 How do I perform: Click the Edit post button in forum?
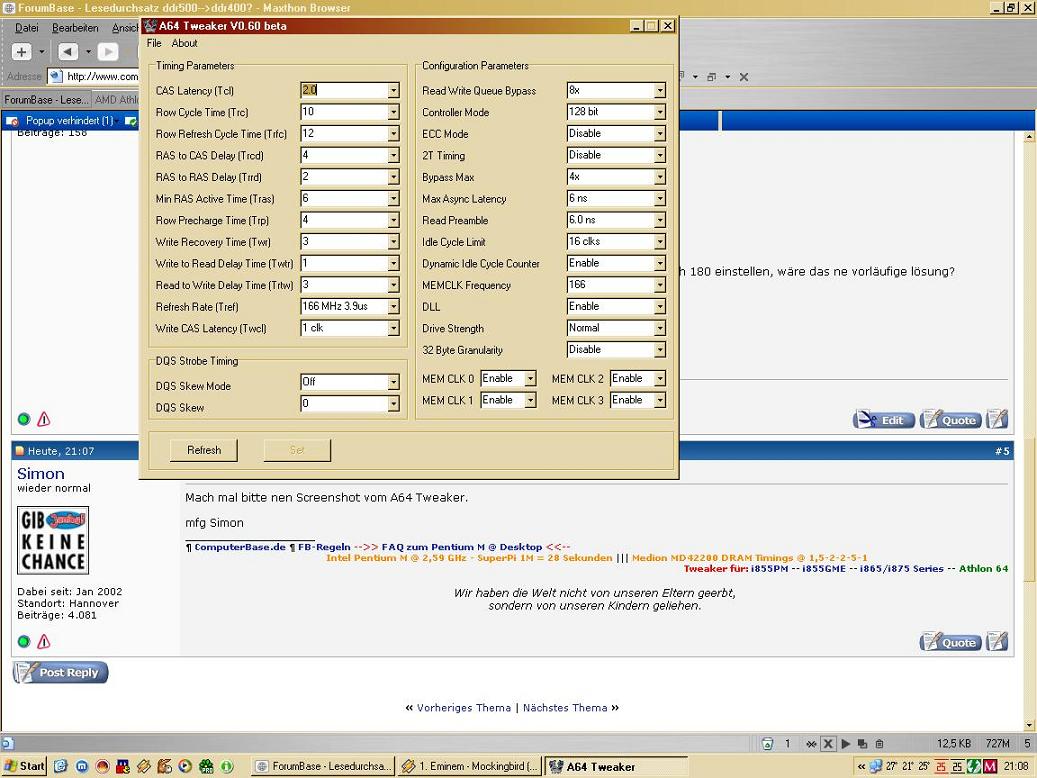pos(884,419)
